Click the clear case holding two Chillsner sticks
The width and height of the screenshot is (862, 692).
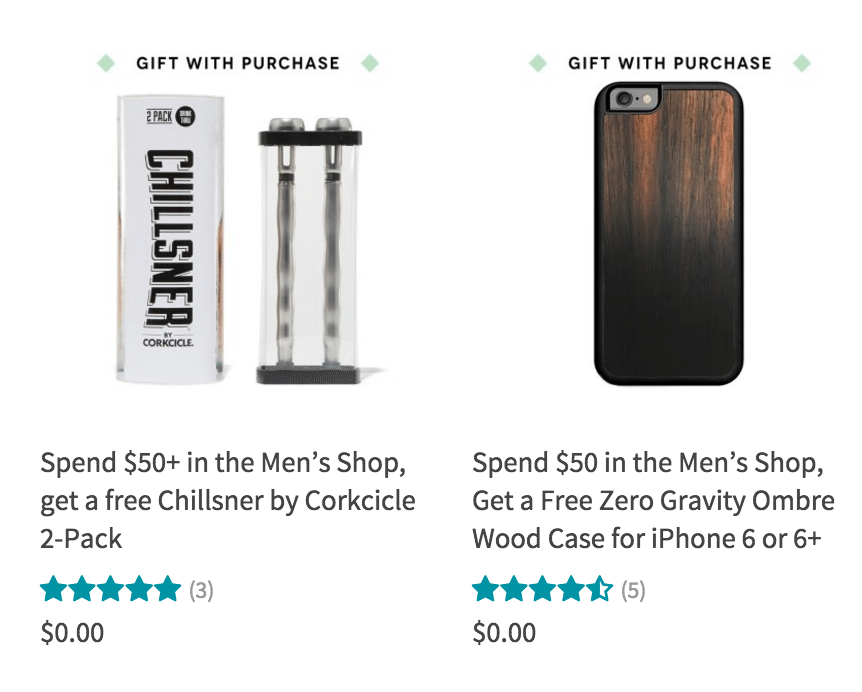pos(310,250)
